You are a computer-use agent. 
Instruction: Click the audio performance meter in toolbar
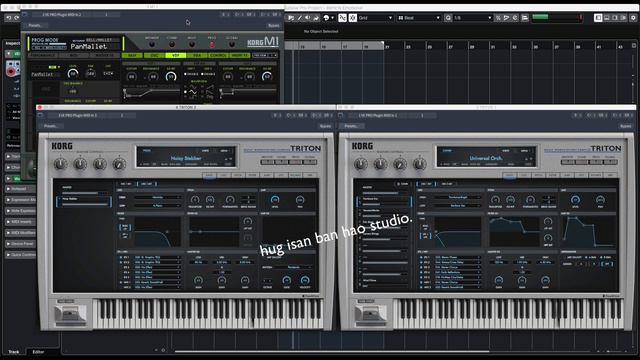(557, 18)
